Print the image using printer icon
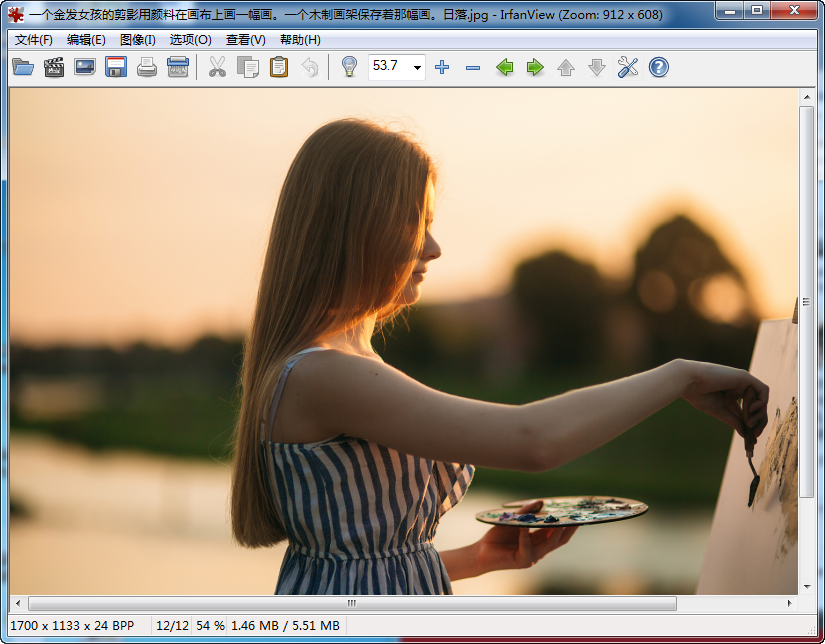Screen dimensions: 825x644 point(147,67)
